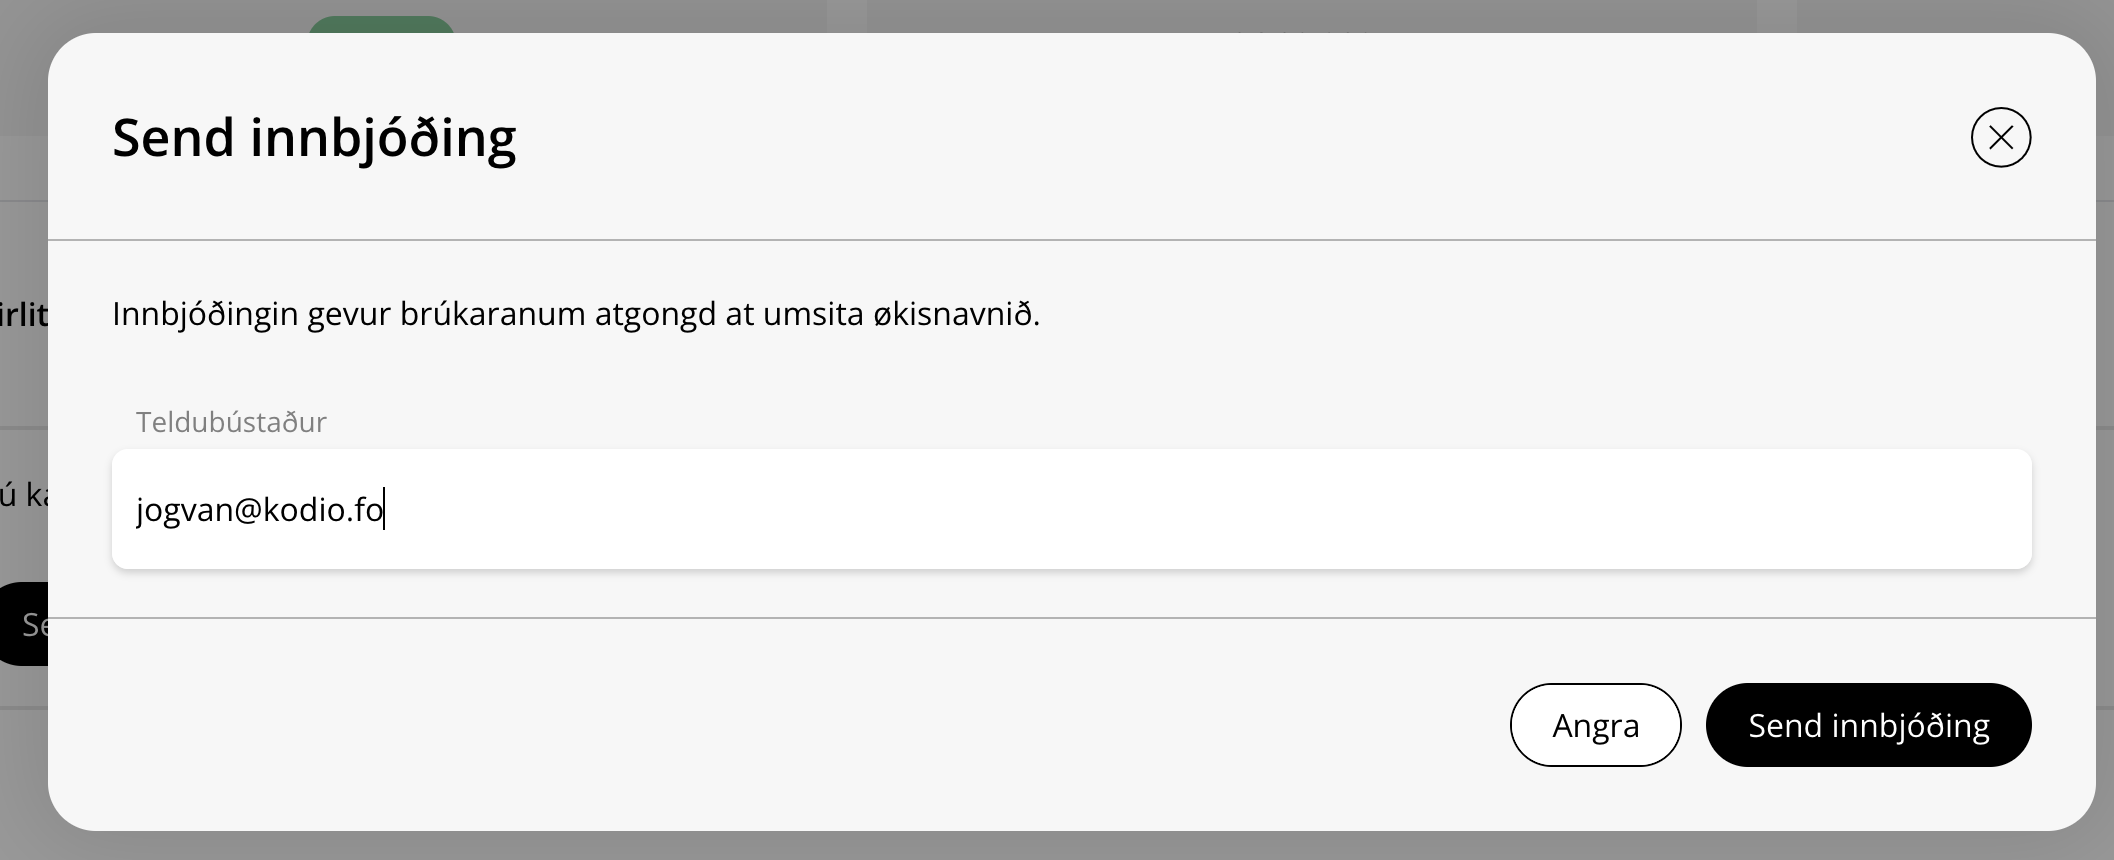Click the Teldubústaður field label
This screenshot has height=860, width=2114.
[231, 422]
